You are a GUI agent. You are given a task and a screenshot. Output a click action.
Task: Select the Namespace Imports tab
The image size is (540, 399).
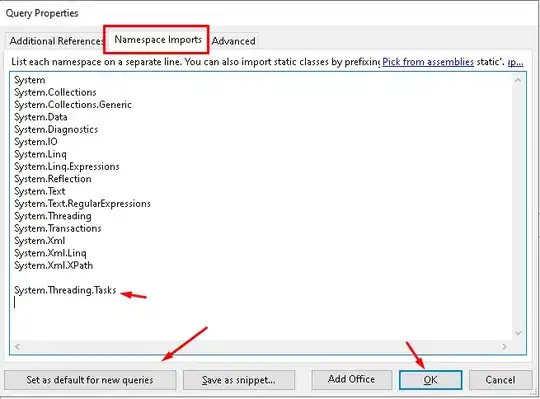tap(158, 40)
